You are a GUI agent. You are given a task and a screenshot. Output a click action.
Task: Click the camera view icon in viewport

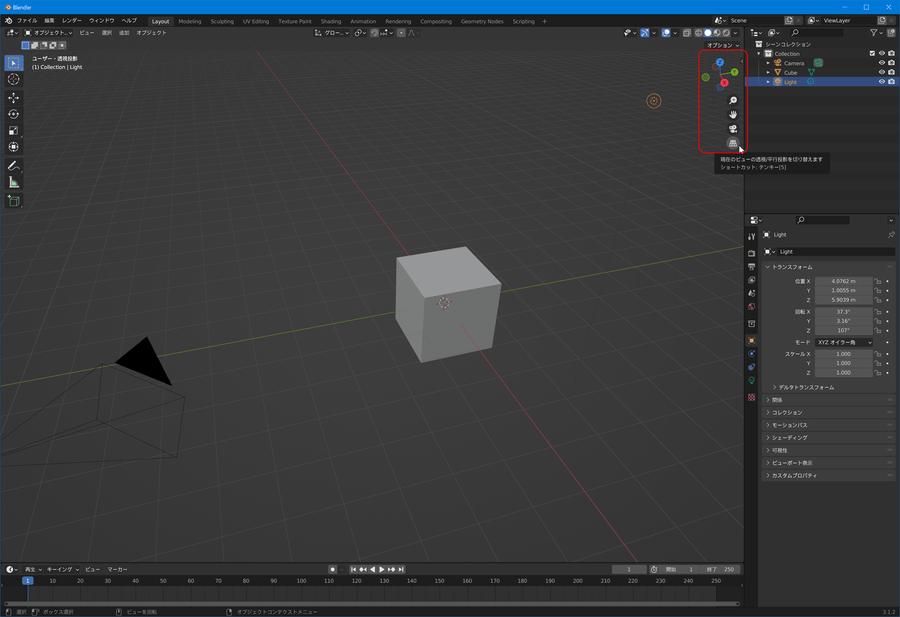tap(733, 129)
